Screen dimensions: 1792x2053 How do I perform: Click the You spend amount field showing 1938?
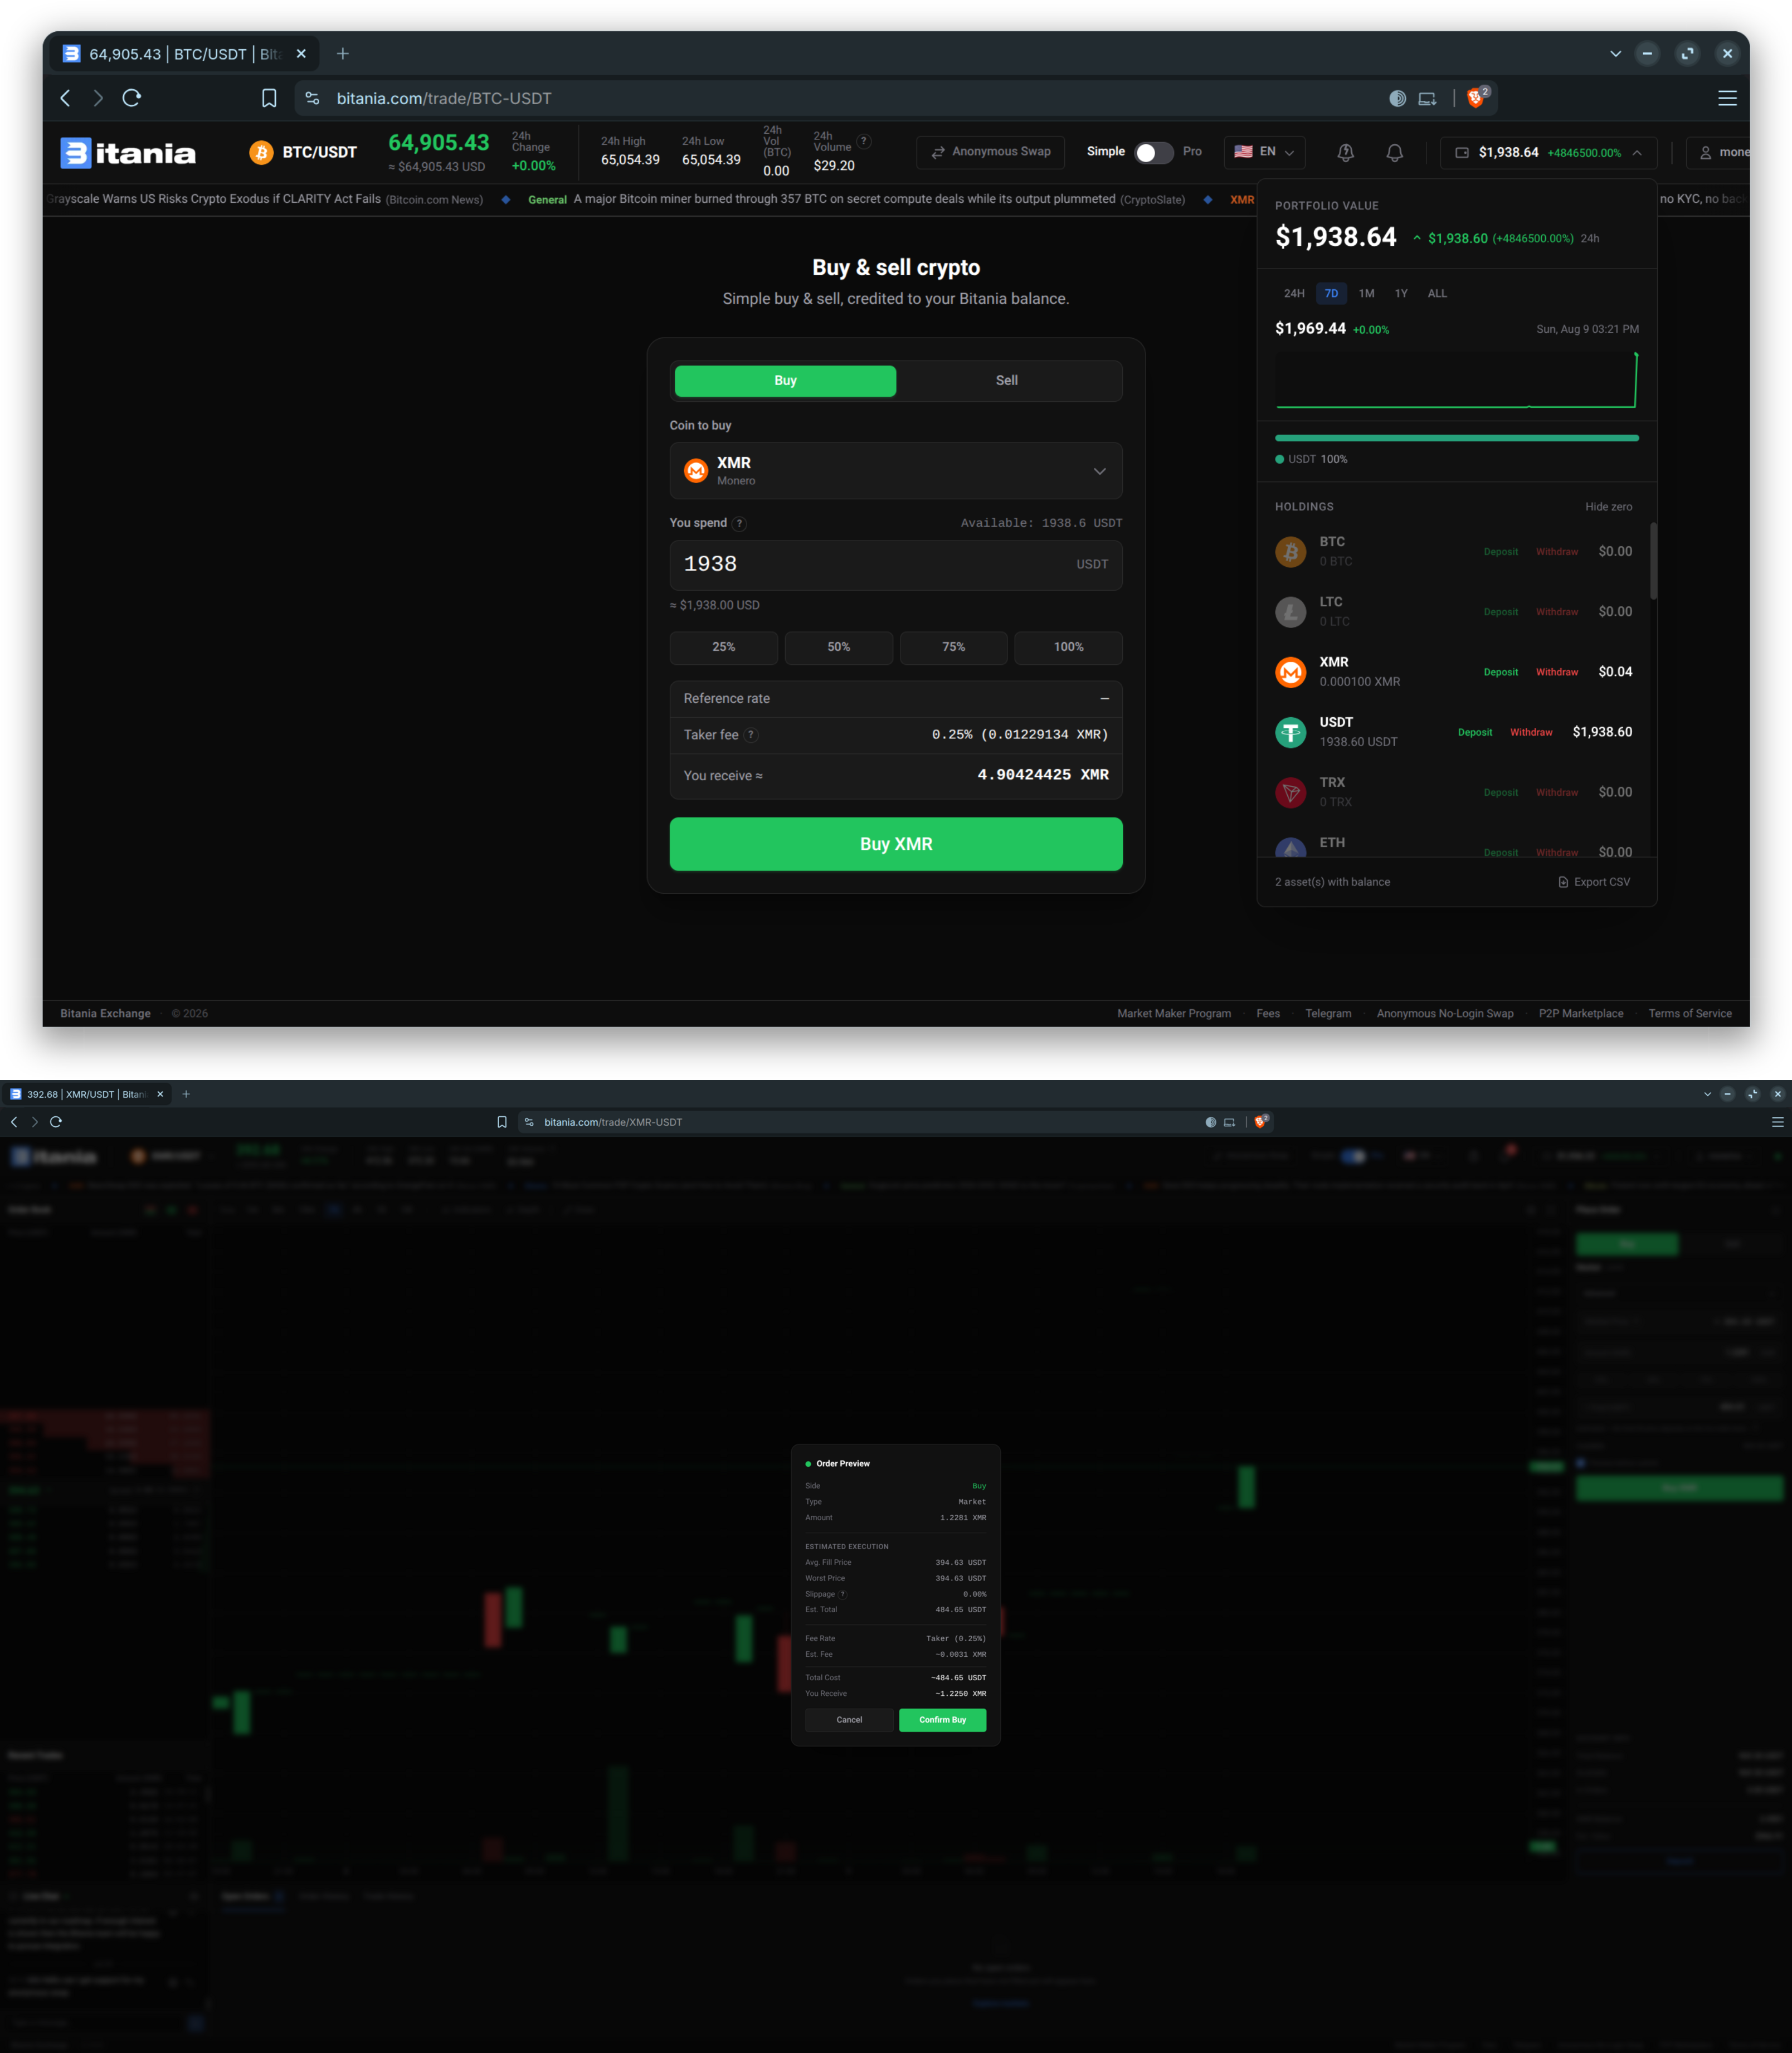coord(895,565)
